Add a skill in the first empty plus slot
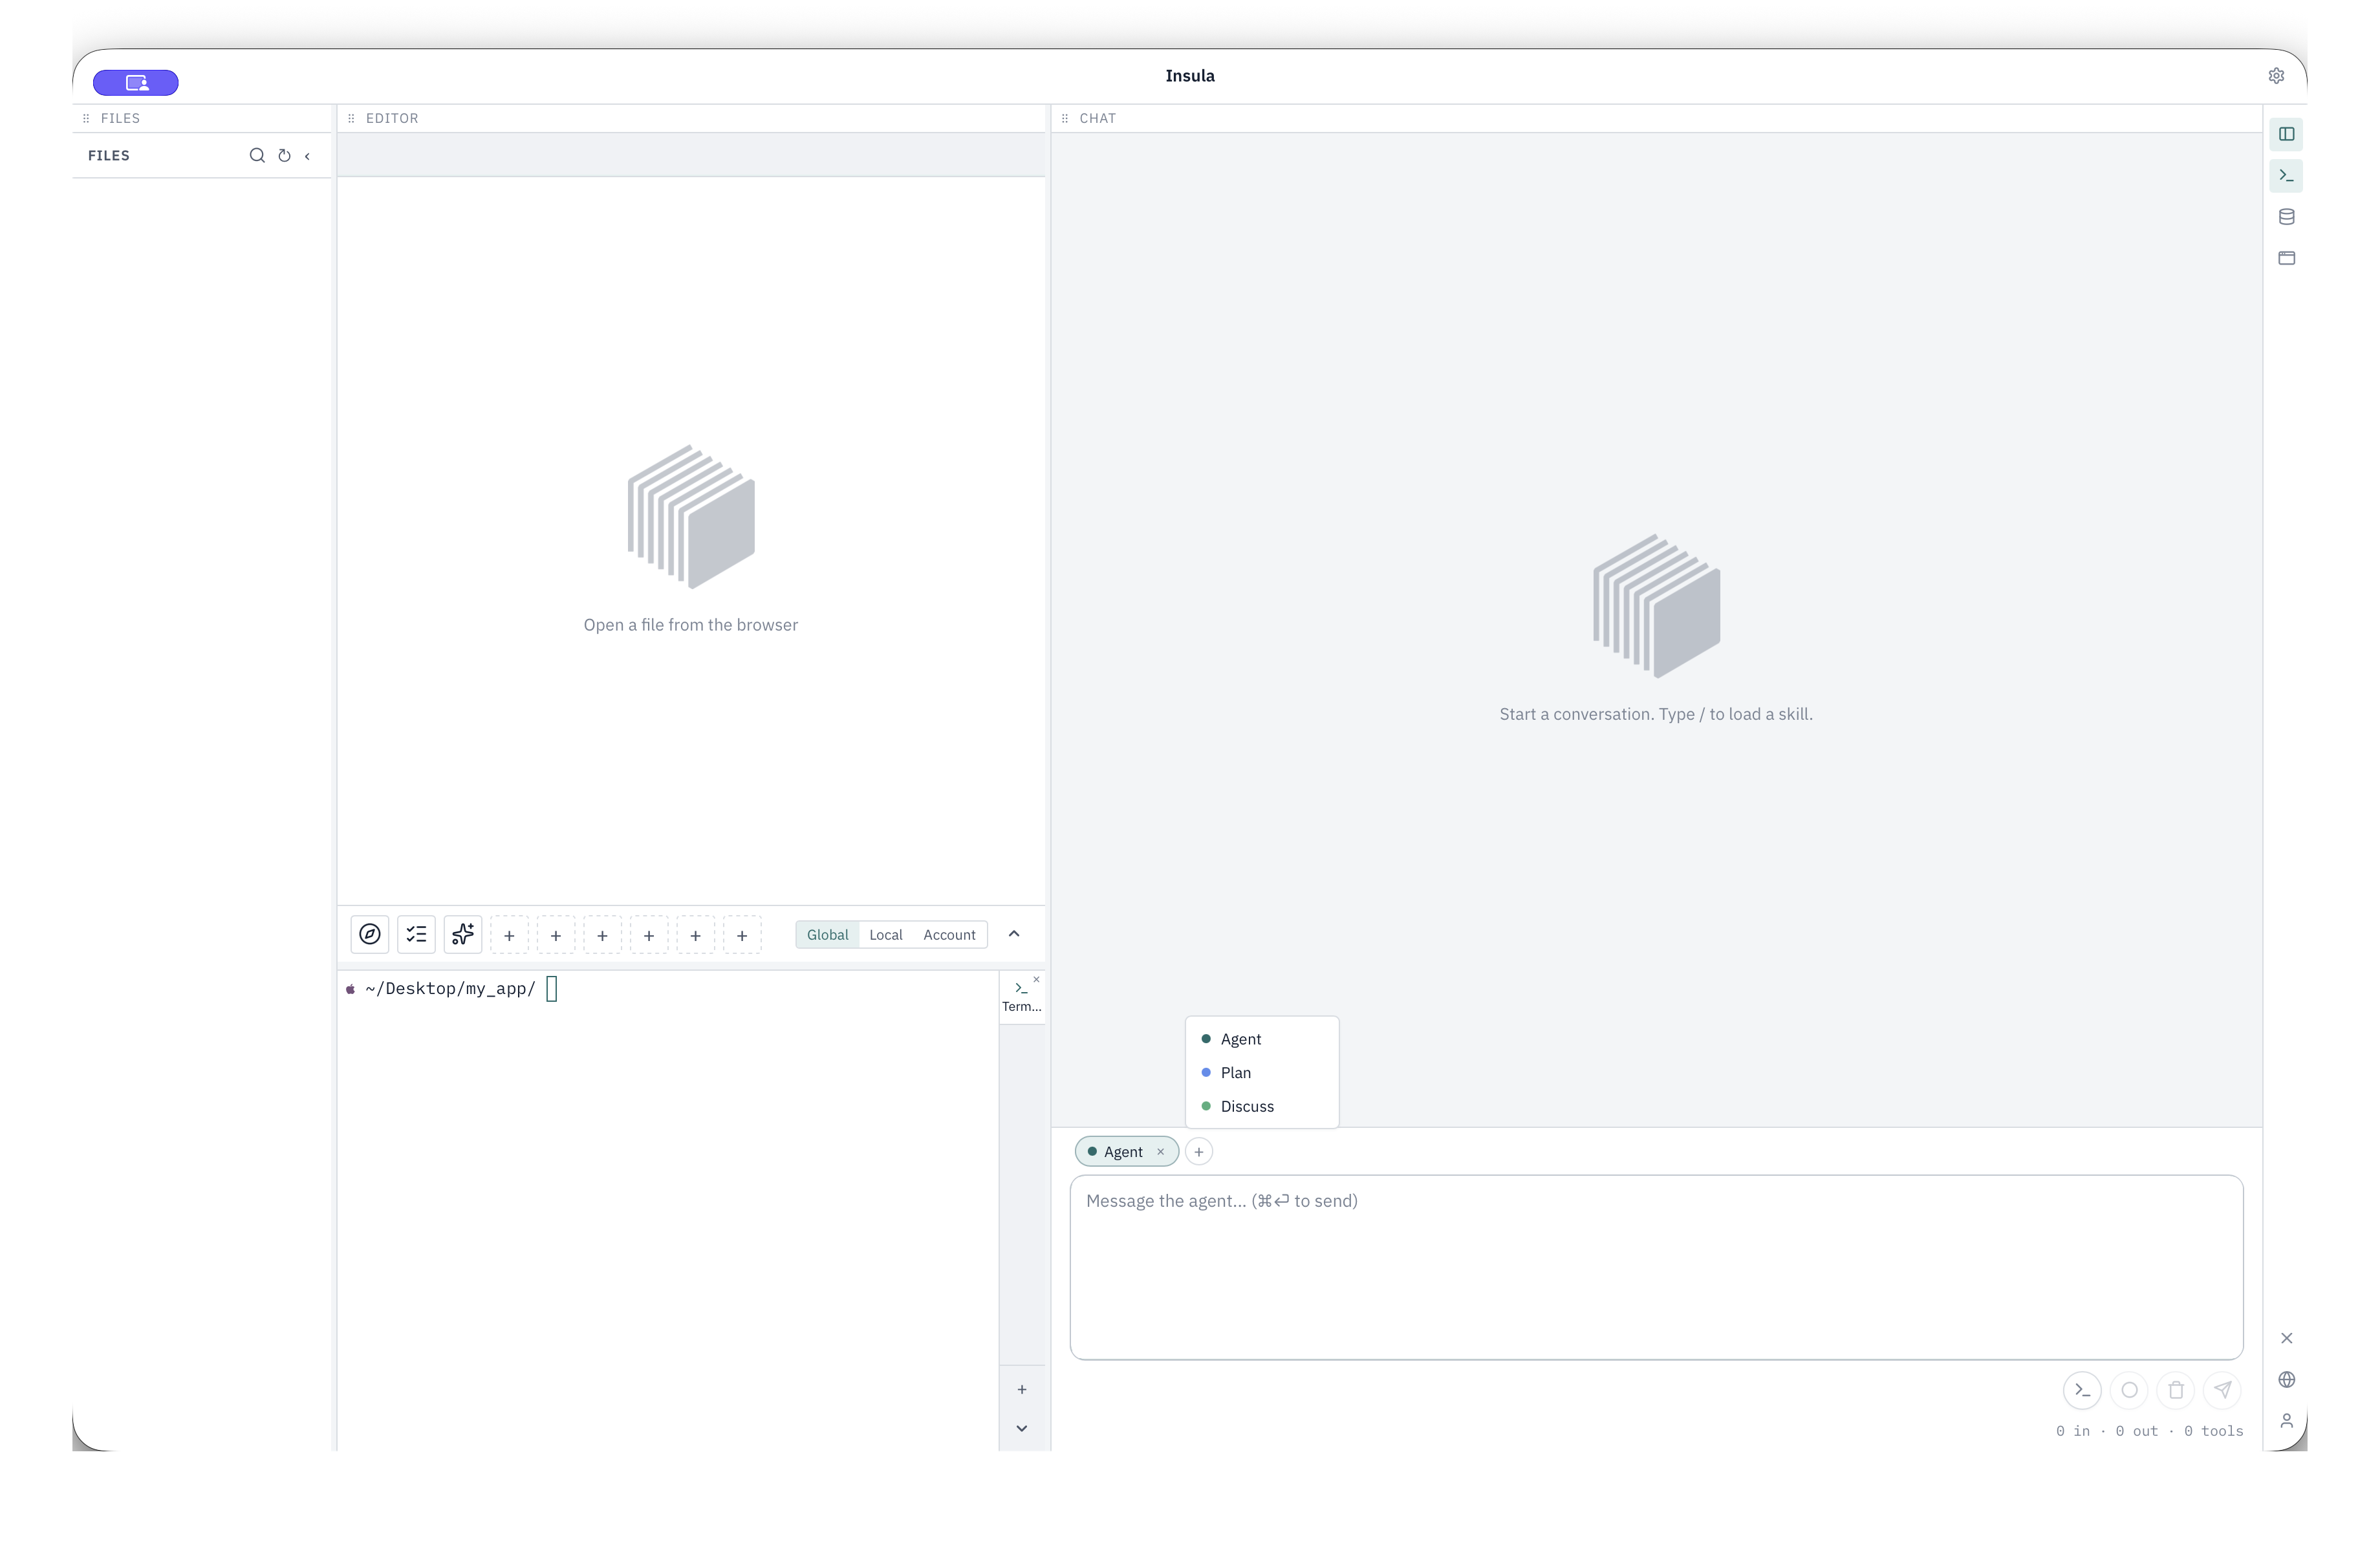The image size is (2380, 1547). pyautogui.click(x=509, y=935)
